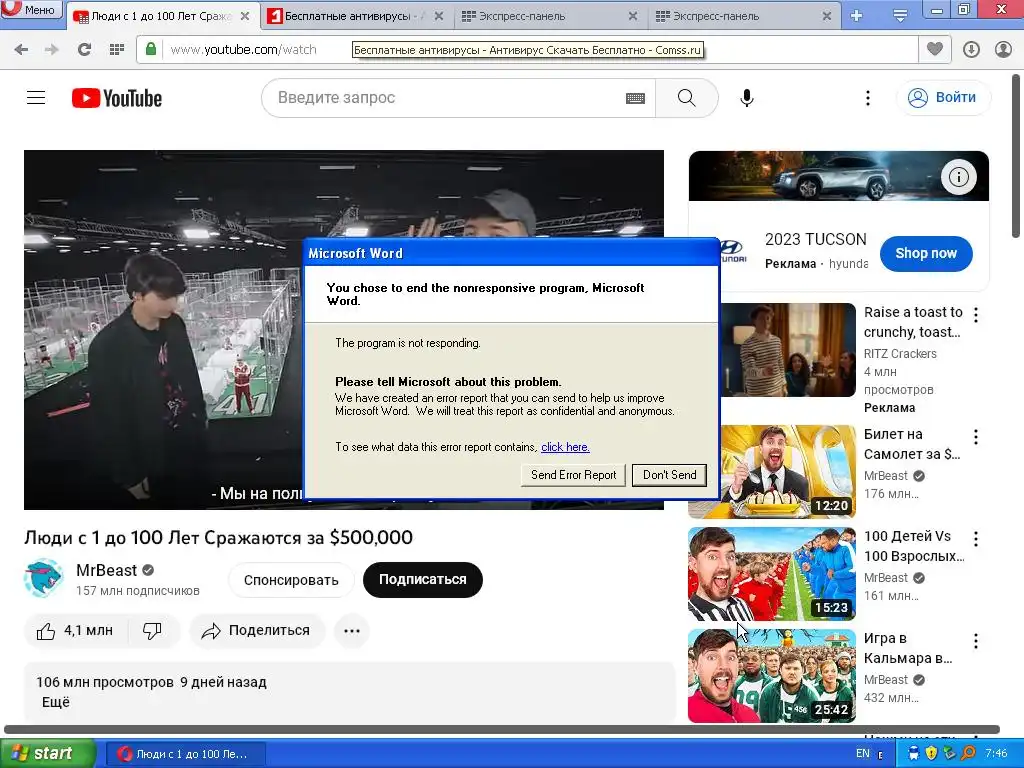
Task: Open a new browser tab with plus
Action: 856,16
